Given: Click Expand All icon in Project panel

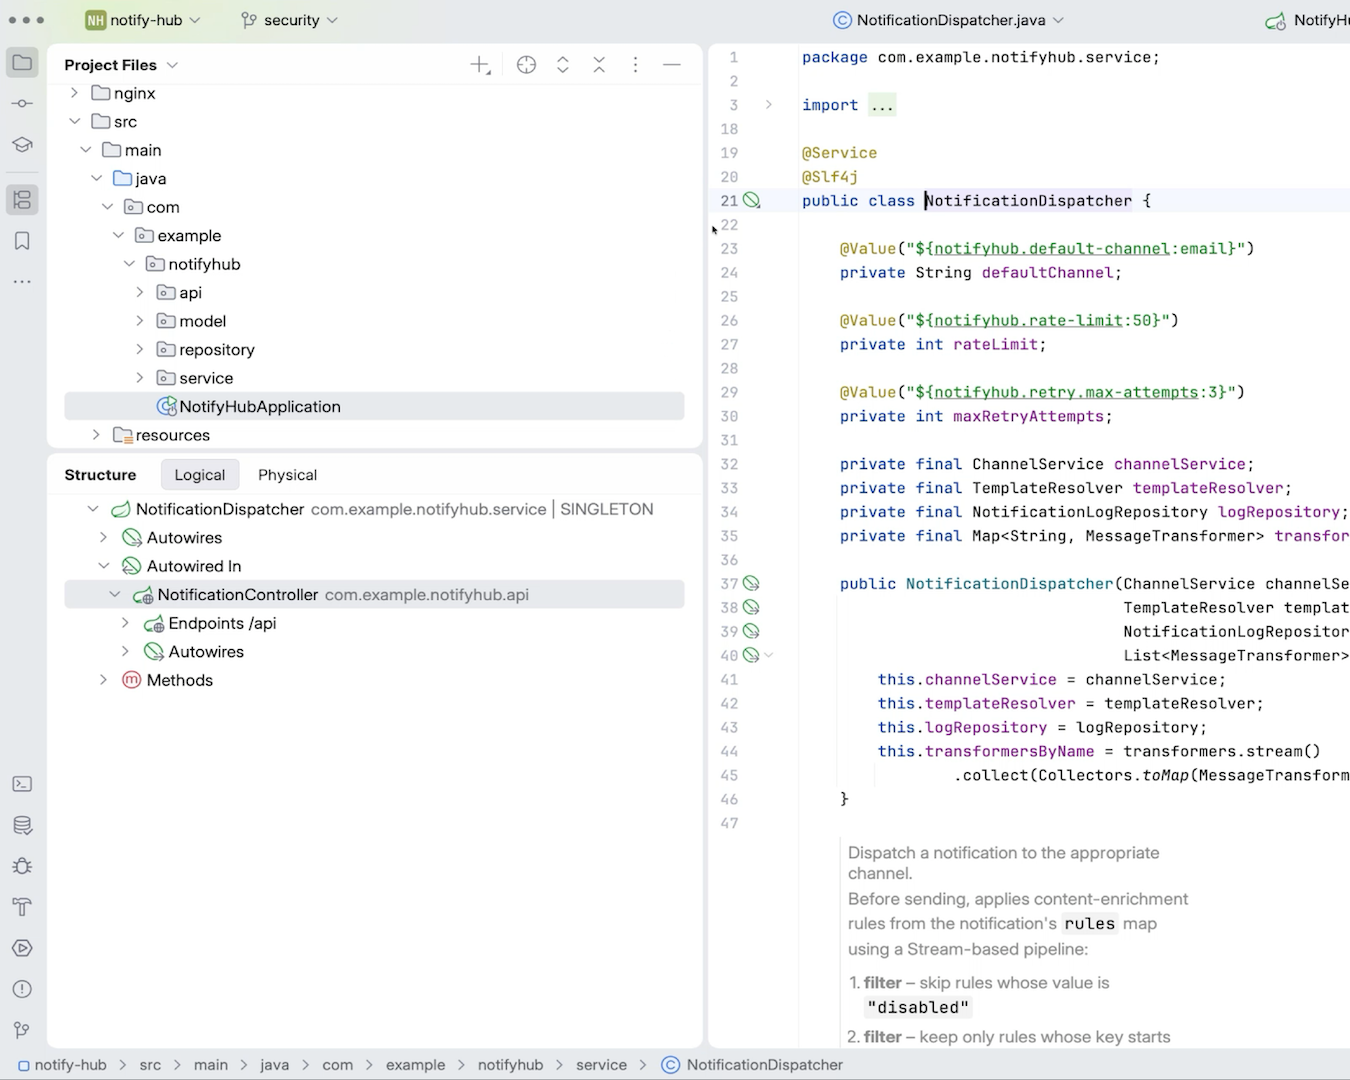Looking at the screenshot, I should click(x=563, y=65).
